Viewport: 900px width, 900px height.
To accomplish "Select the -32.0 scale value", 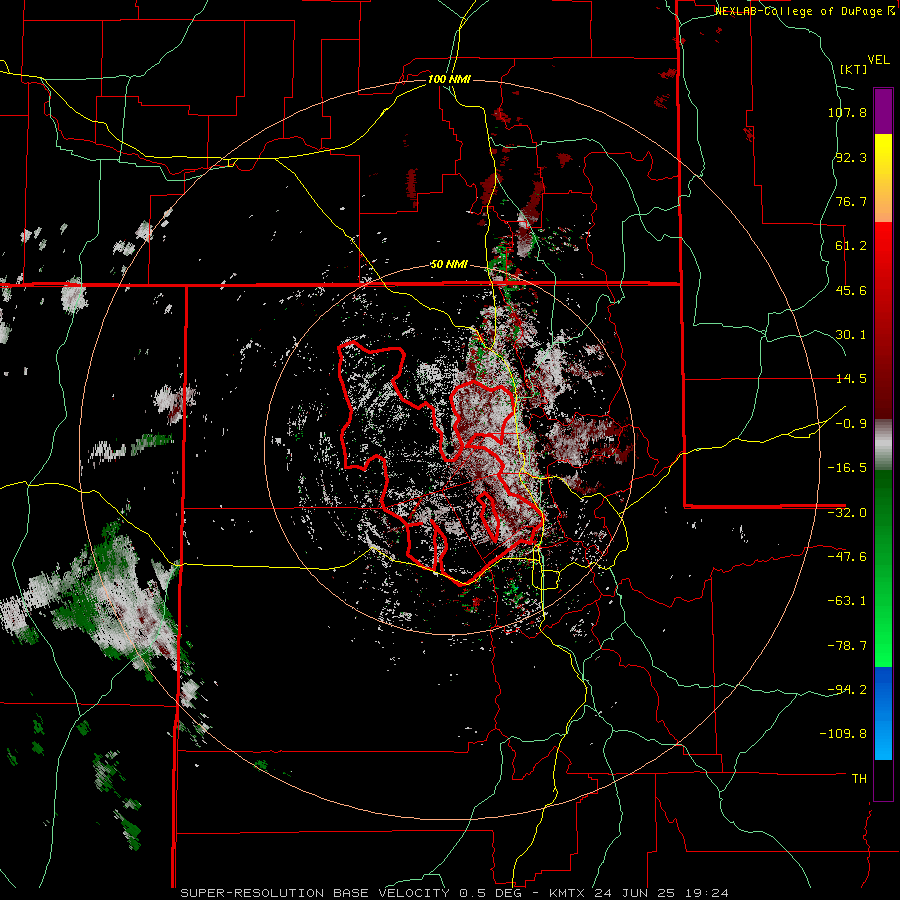I will pyautogui.click(x=847, y=513).
